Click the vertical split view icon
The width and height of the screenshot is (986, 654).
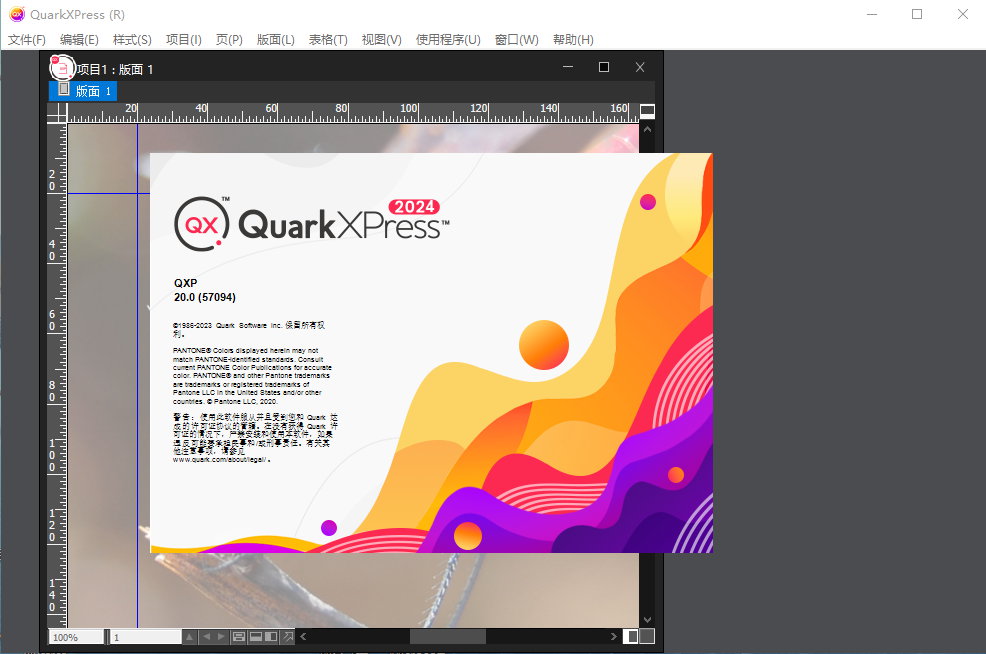(271, 637)
